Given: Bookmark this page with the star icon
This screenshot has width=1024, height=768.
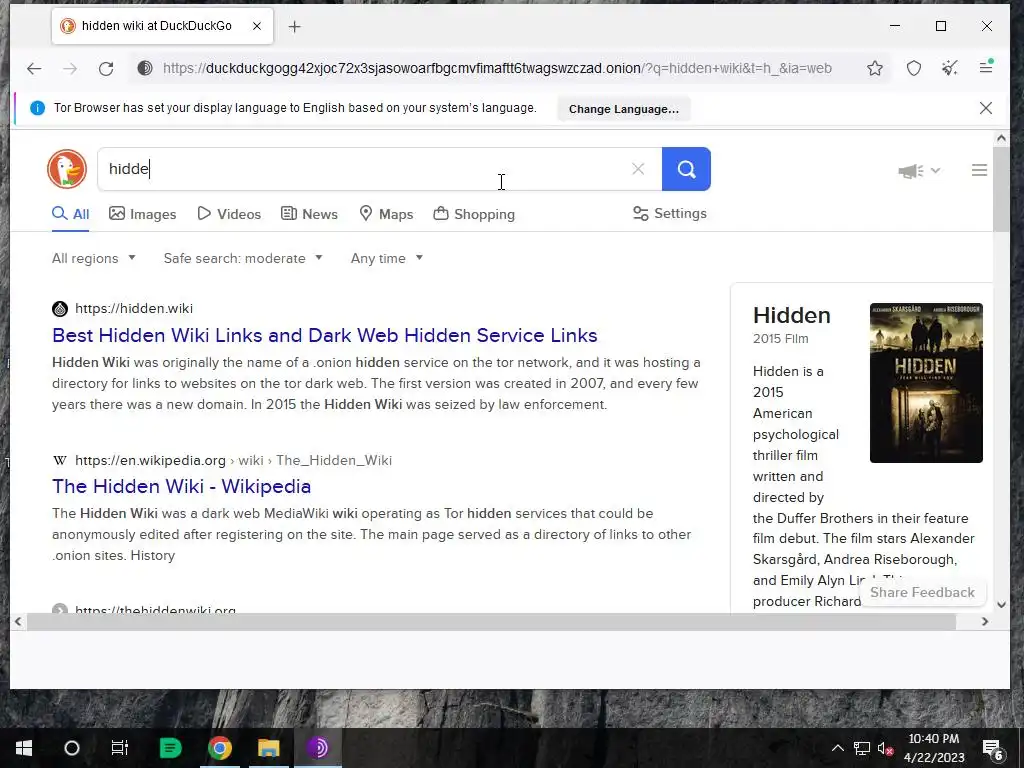Looking at the screenshot, I should tap(875, 68).
